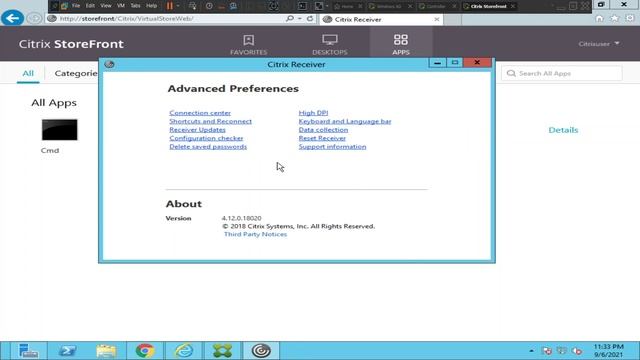Open the browser Tools gear icon

[x=630, y=18]
